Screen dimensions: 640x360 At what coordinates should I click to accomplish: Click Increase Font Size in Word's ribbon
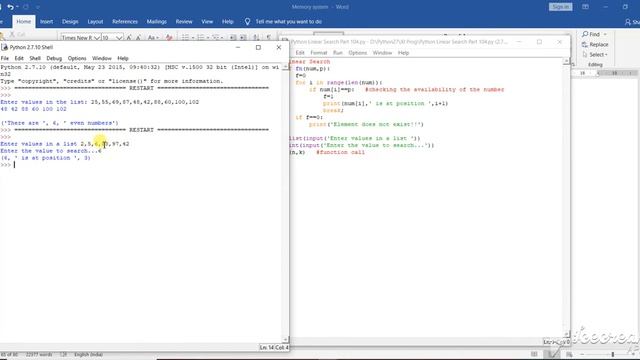coord(129,38)
